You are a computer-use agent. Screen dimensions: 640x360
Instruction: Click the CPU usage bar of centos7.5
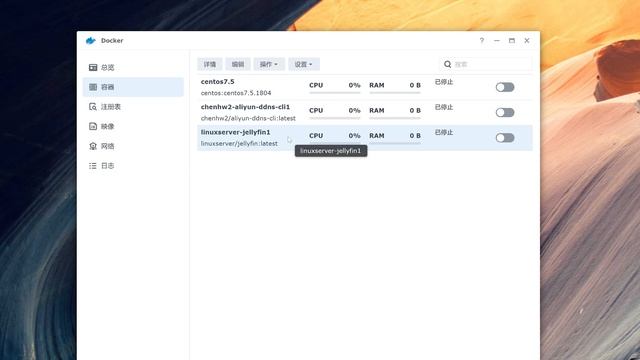coord(335,93)
